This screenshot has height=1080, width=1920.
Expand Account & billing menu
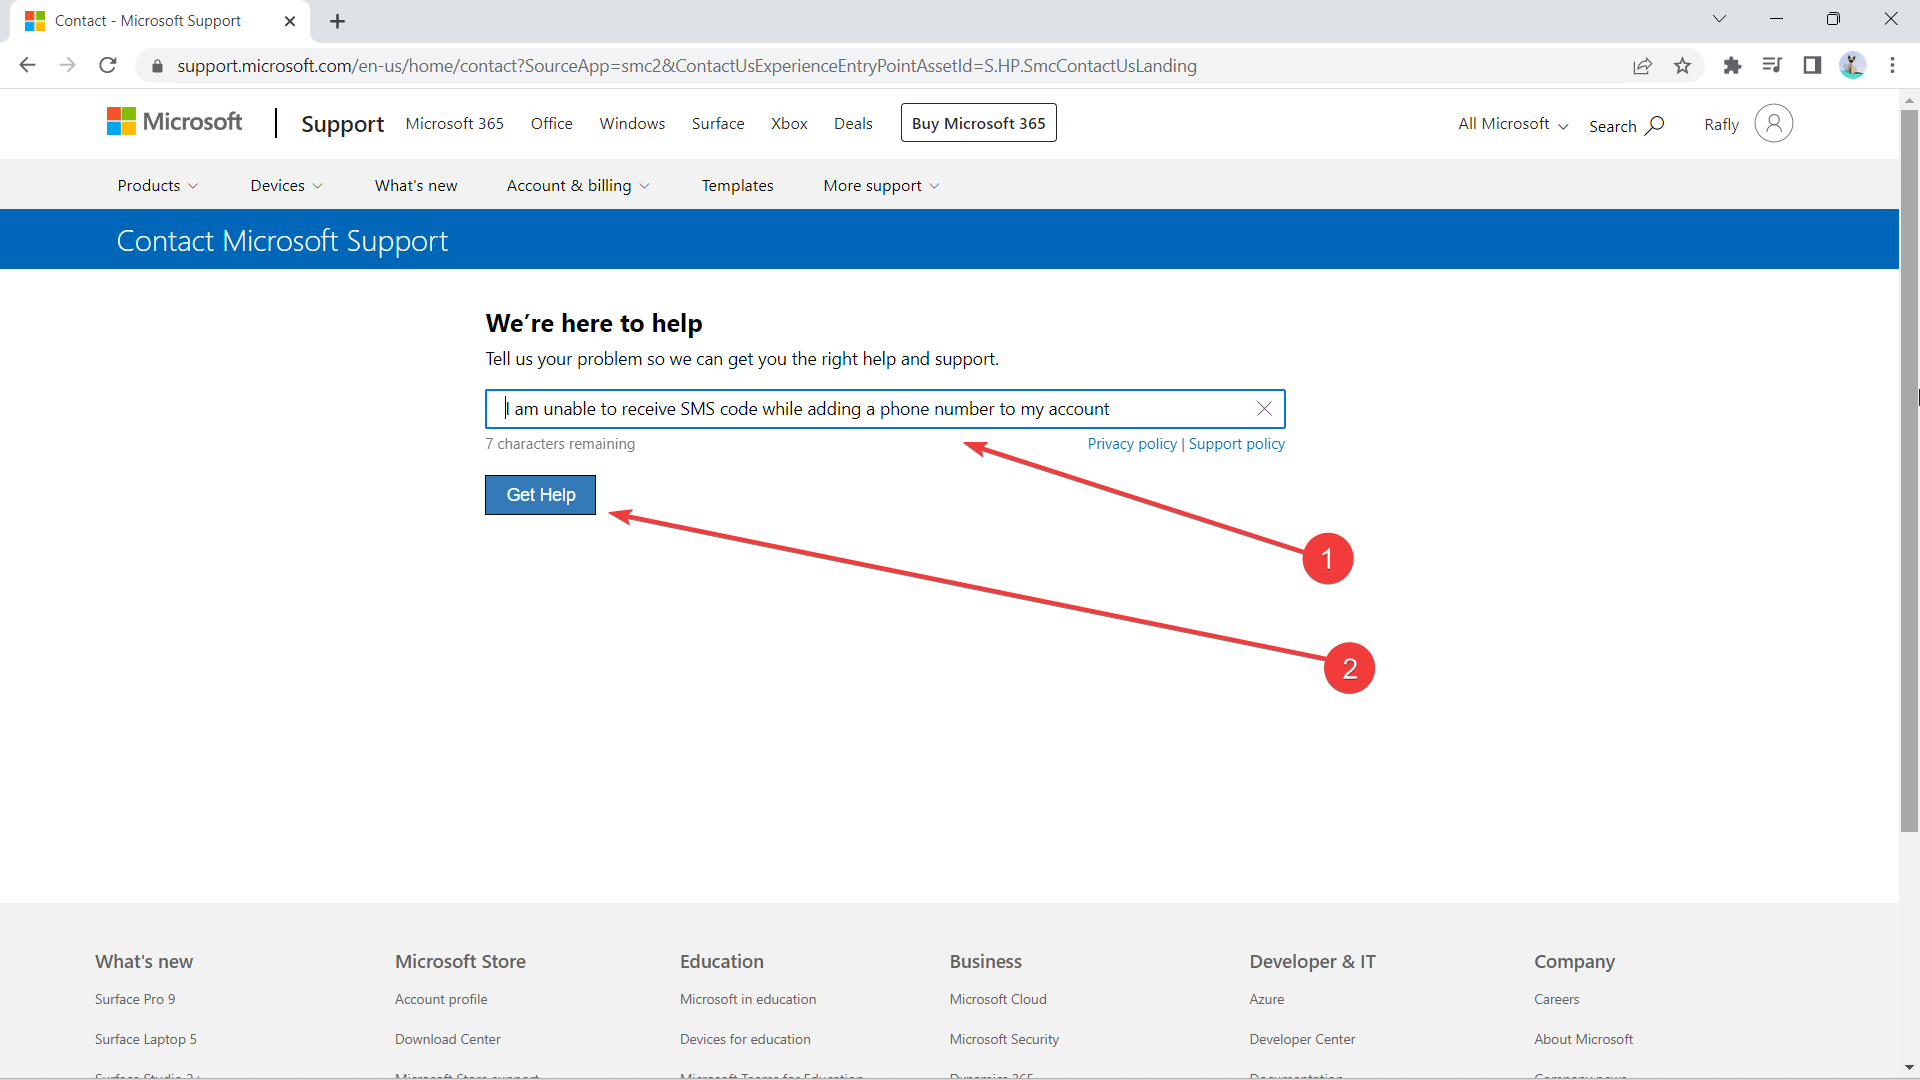(x=579, y=186)
